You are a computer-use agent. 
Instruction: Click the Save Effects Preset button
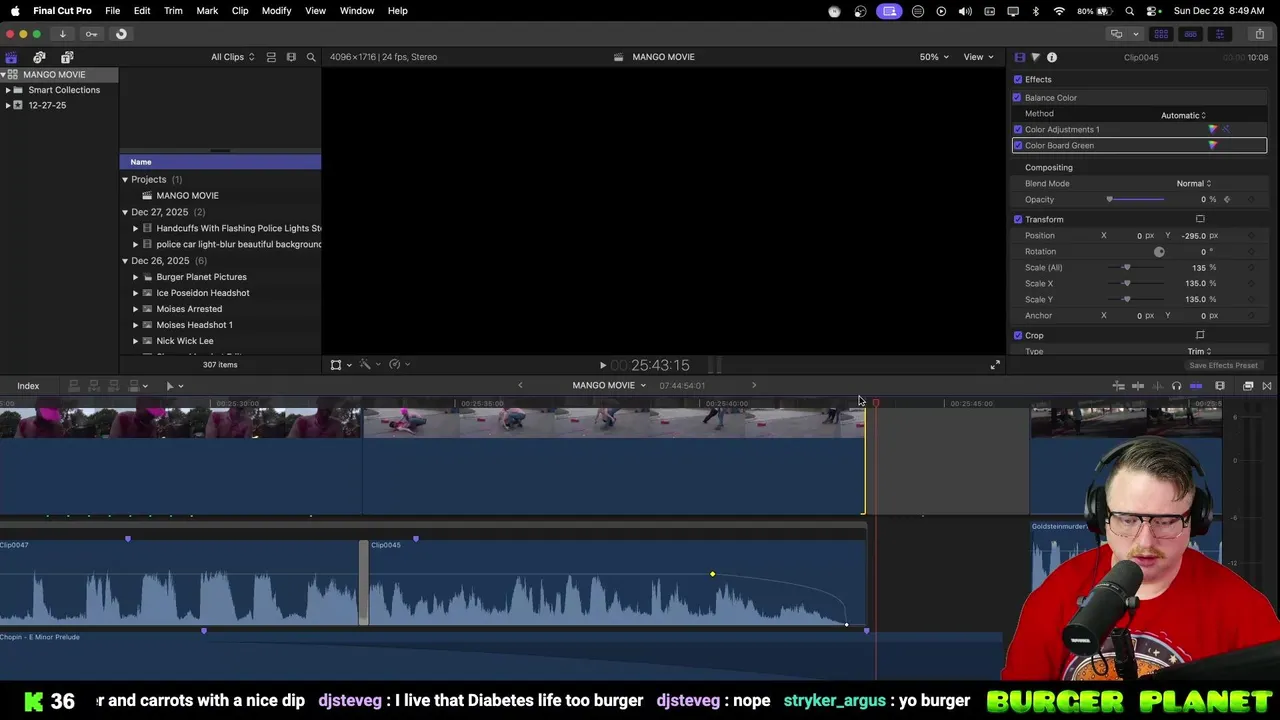(1223, 366)
